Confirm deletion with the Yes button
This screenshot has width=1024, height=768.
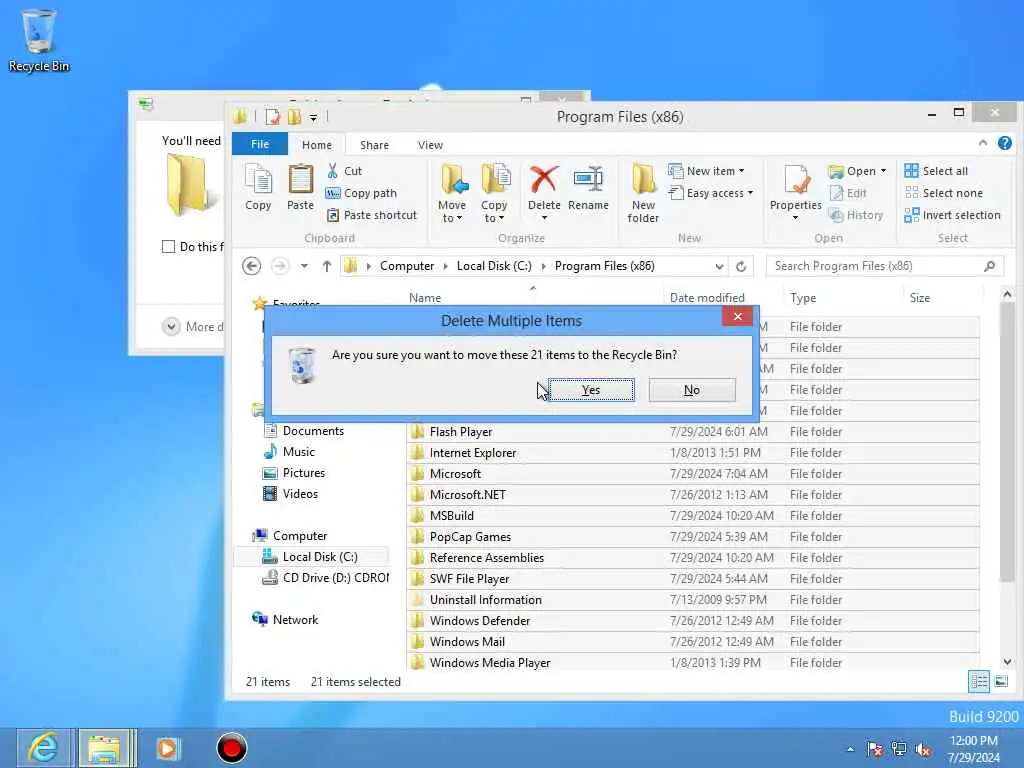pyautogui.click(x=591, y=390)
